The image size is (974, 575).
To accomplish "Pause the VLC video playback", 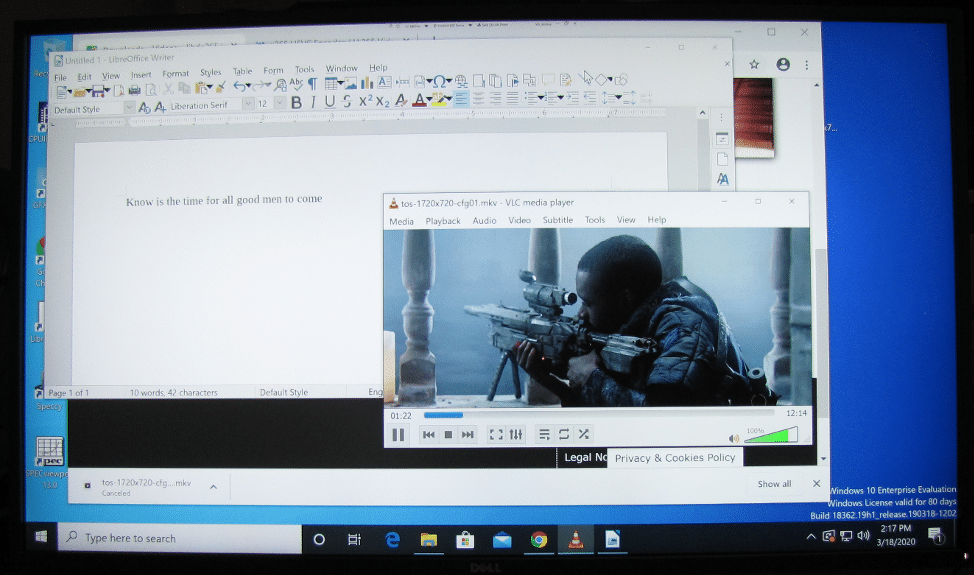I will 398,435.
